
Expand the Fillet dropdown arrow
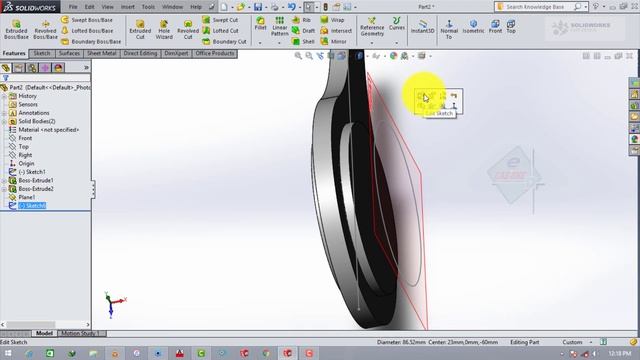point(260,42)
